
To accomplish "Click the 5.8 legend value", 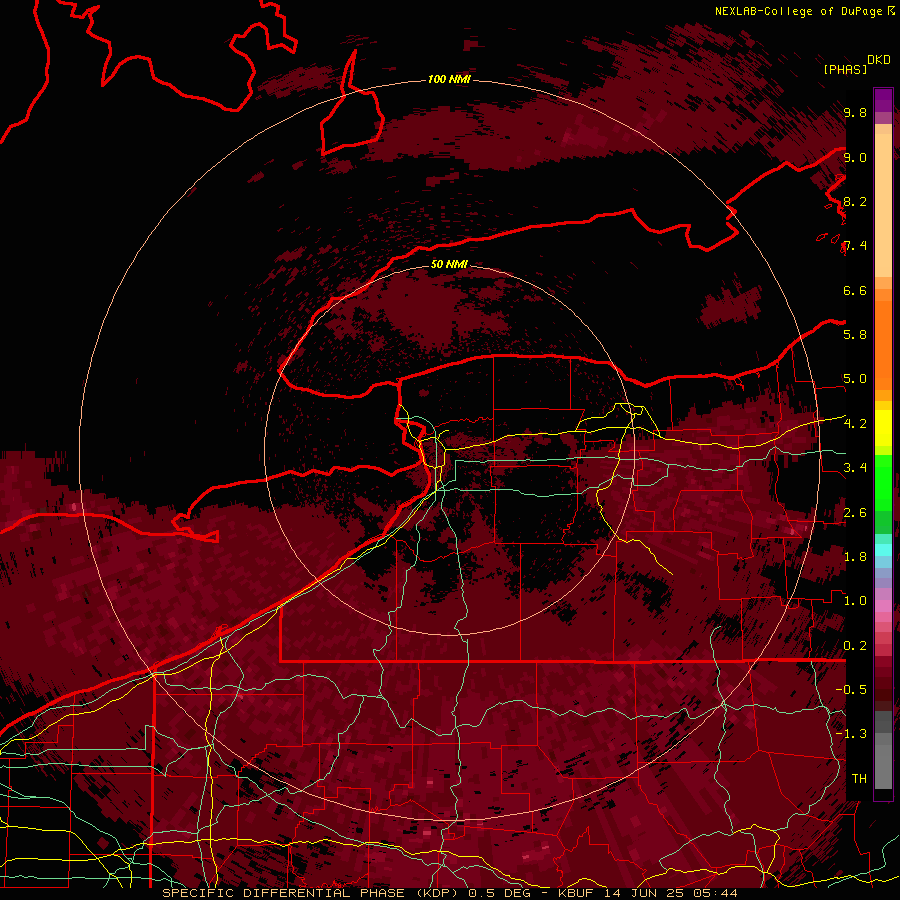I will 855,335.
